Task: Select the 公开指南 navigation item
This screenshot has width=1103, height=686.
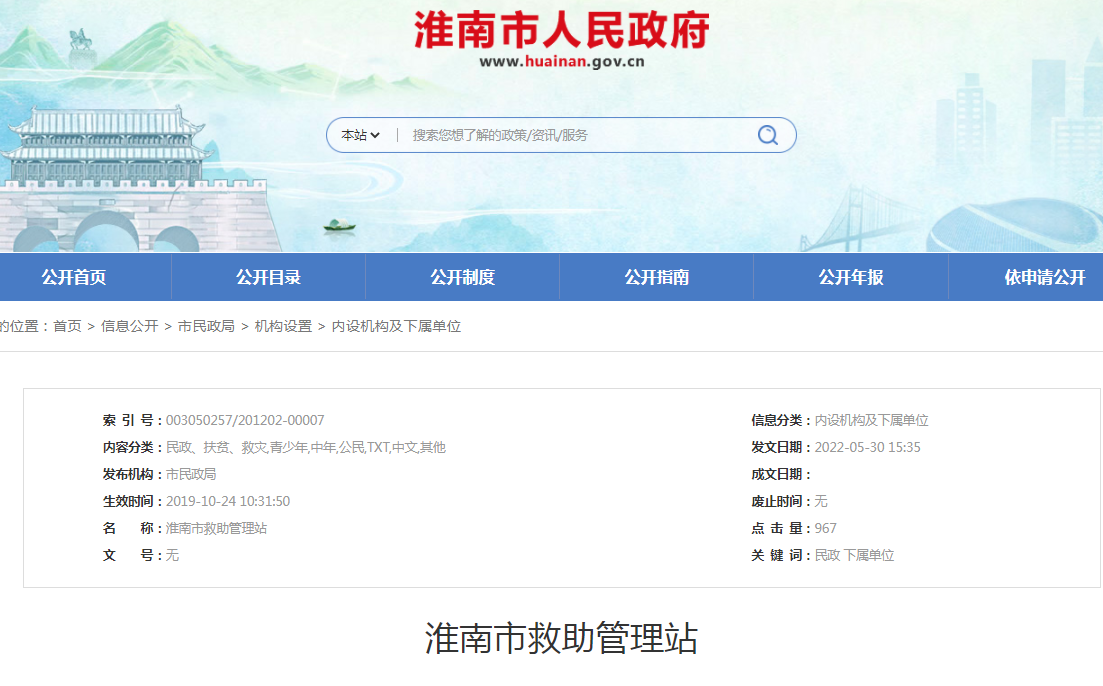Action: coord(655,277)
